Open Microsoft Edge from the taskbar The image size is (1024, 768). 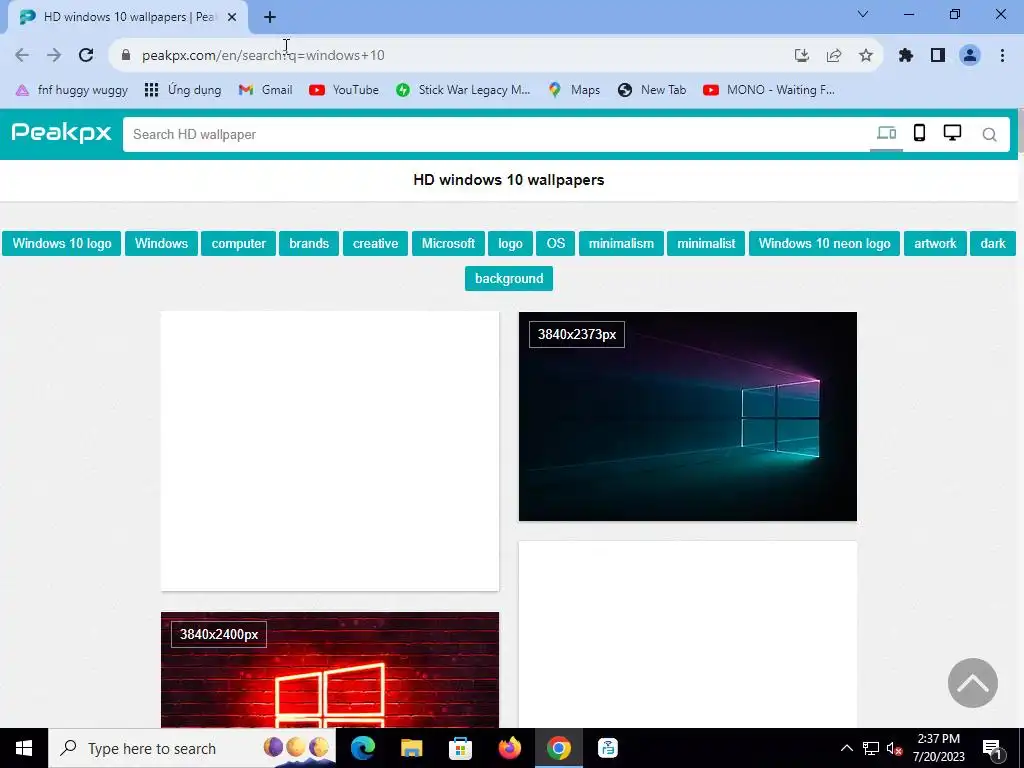click(x=362, y=748)
